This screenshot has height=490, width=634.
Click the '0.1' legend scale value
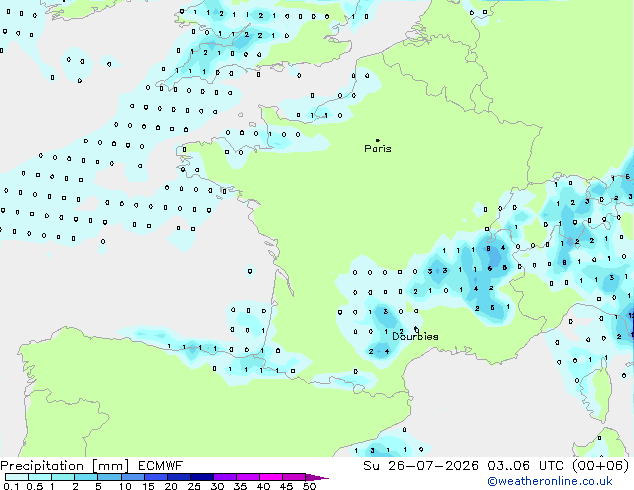click(11, 486)
